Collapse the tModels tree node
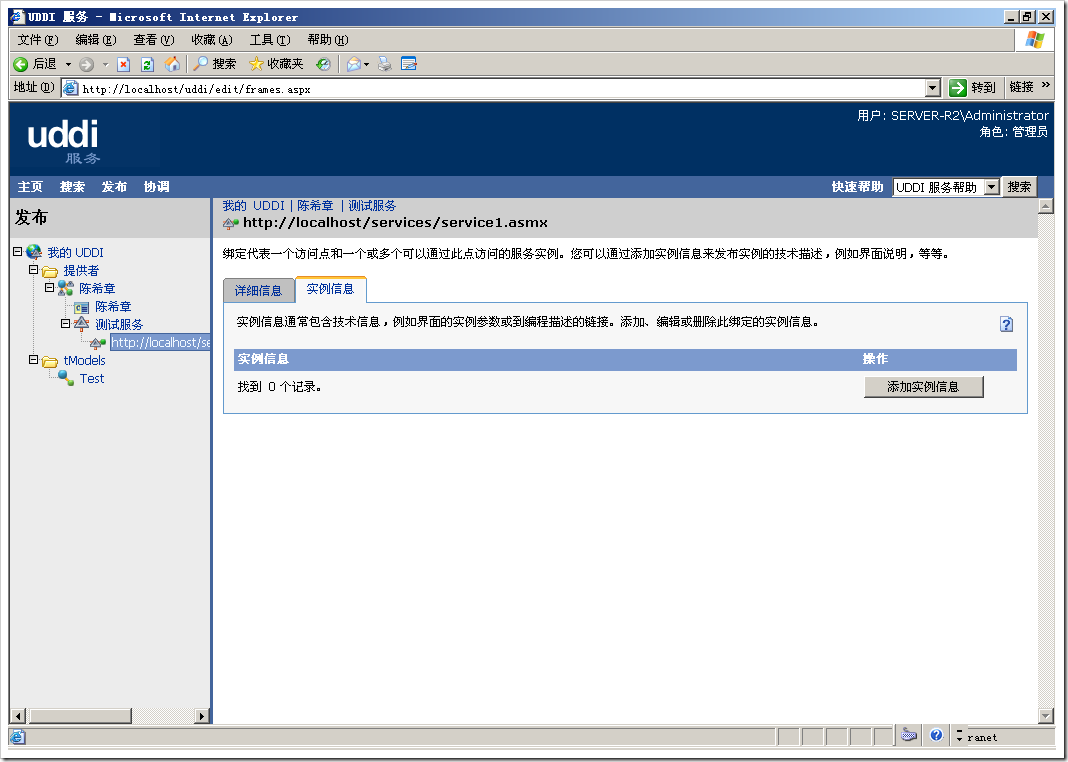The width and height of the screenshot is (1068, 762). click(x=33, y=360)
